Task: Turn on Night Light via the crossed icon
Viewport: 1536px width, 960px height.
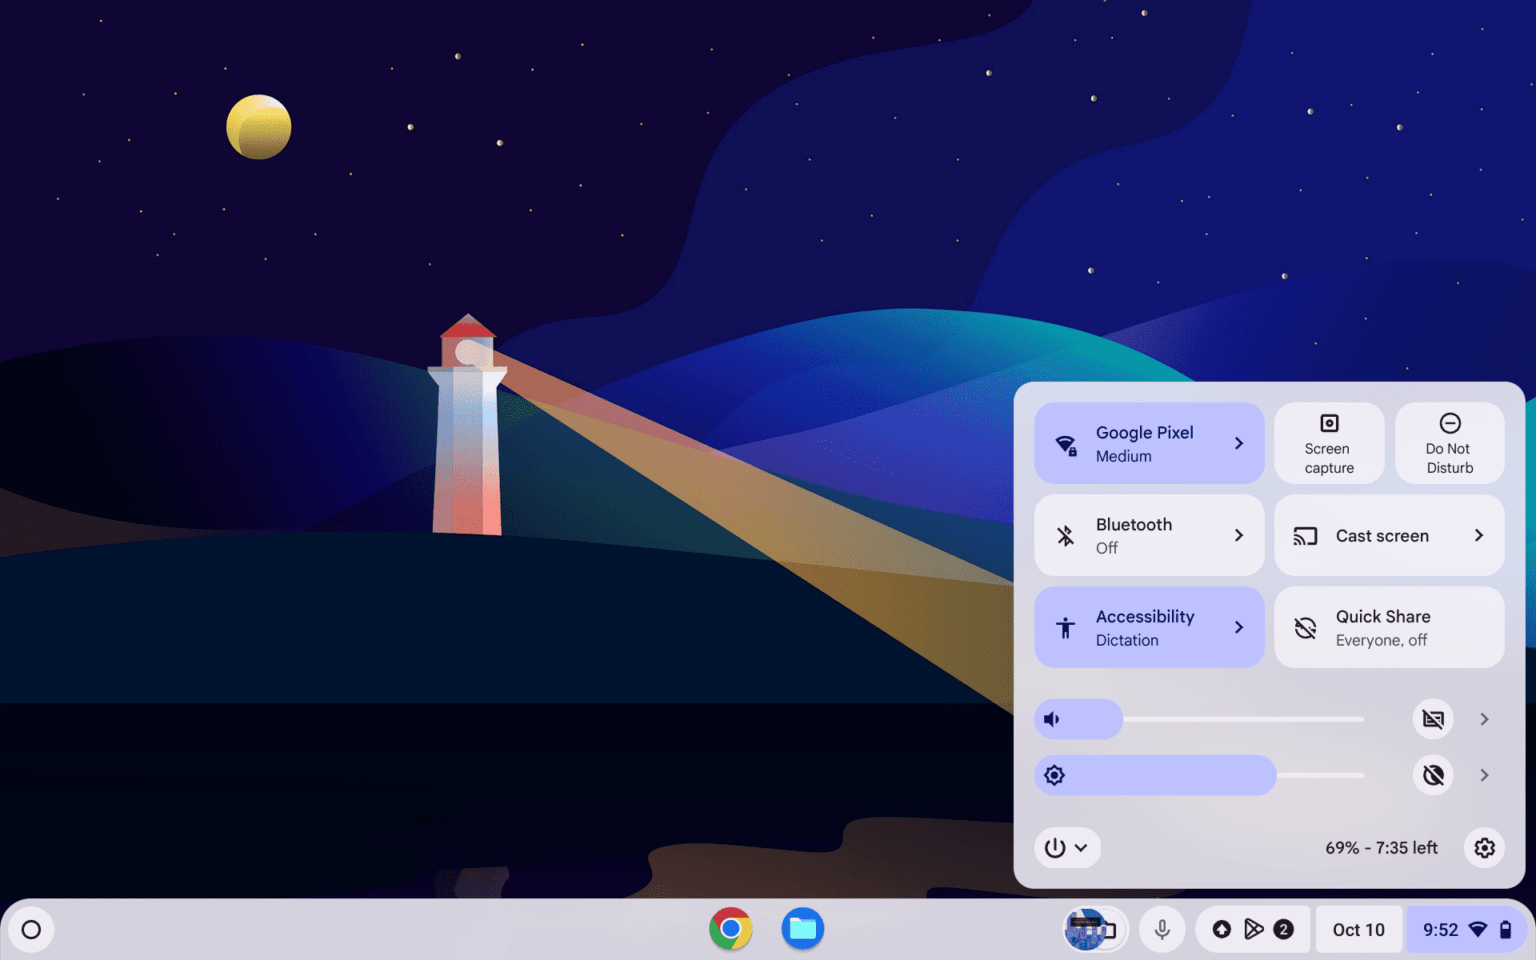Action: point(1432,775)
